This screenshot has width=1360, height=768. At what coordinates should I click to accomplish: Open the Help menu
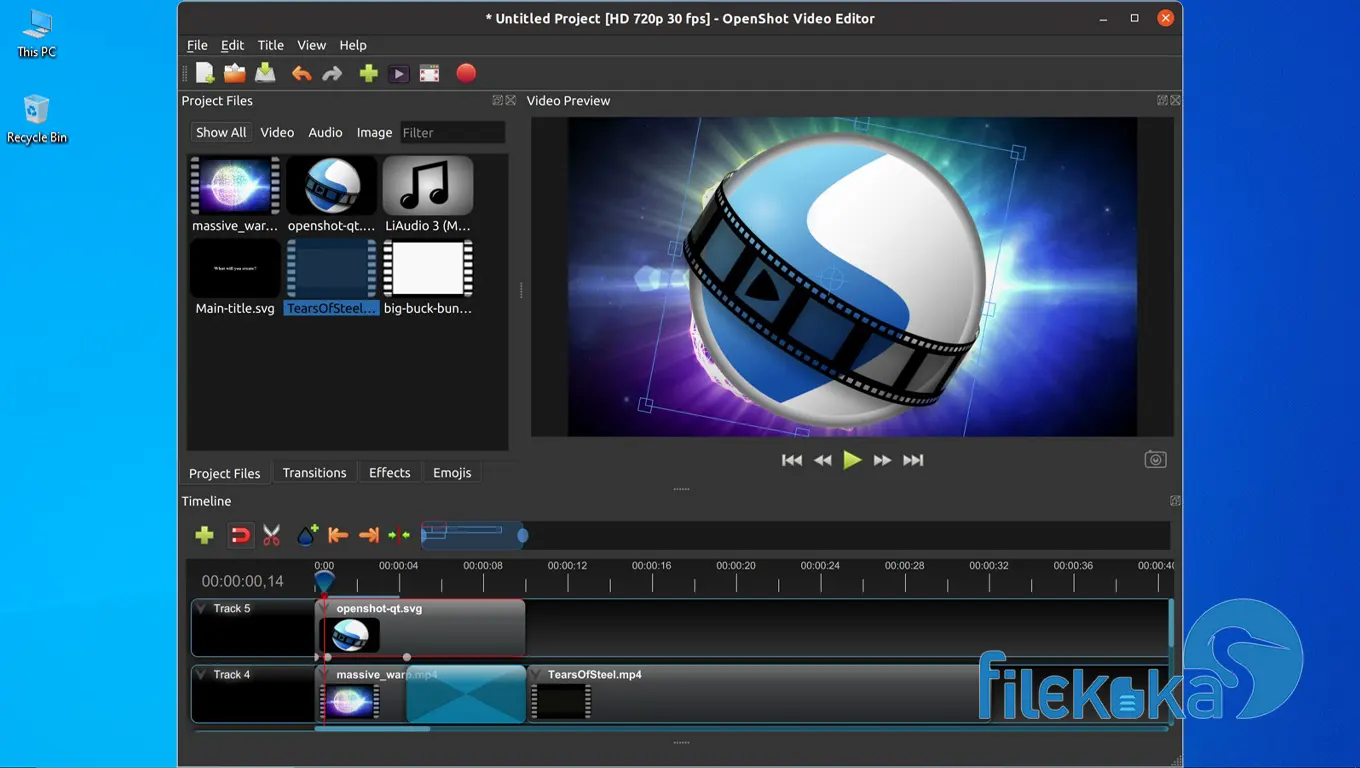[x=353, y=45]
